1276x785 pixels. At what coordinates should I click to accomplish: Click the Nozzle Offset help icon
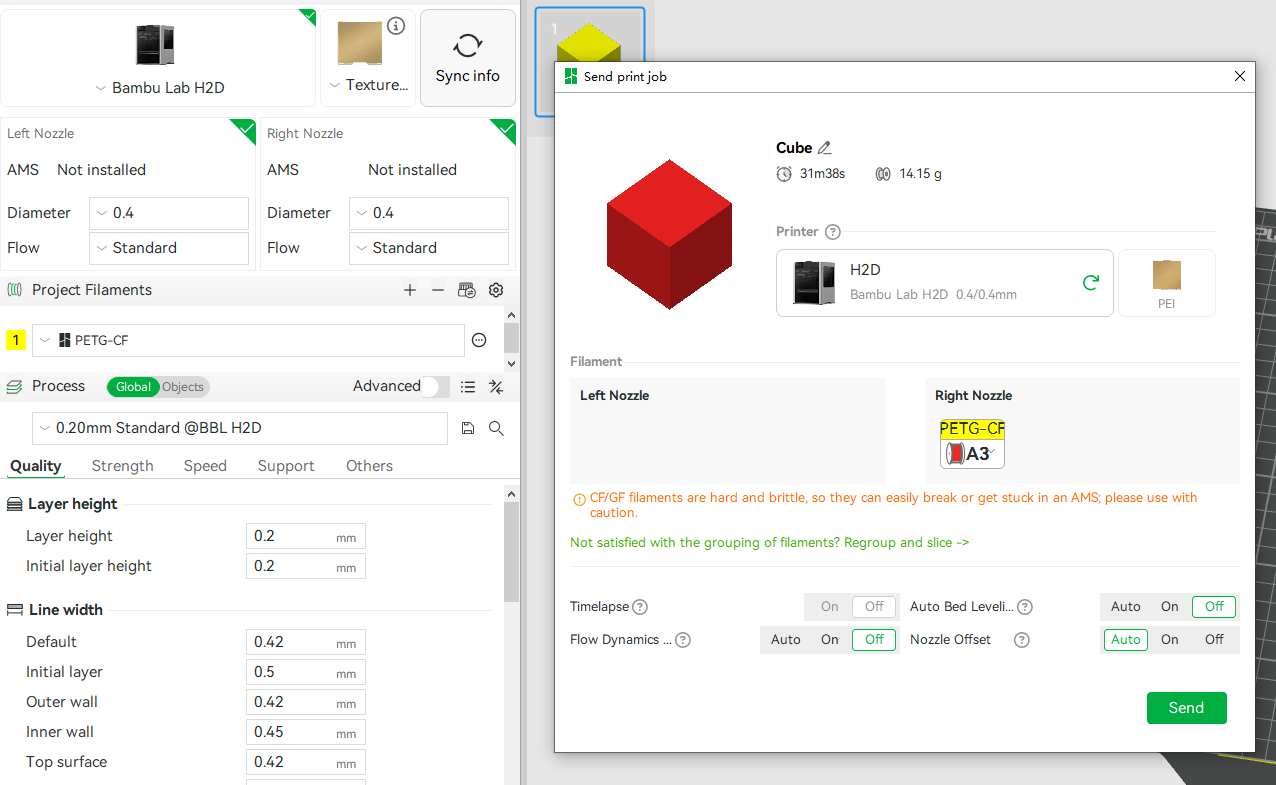(x=1022, y=640)
